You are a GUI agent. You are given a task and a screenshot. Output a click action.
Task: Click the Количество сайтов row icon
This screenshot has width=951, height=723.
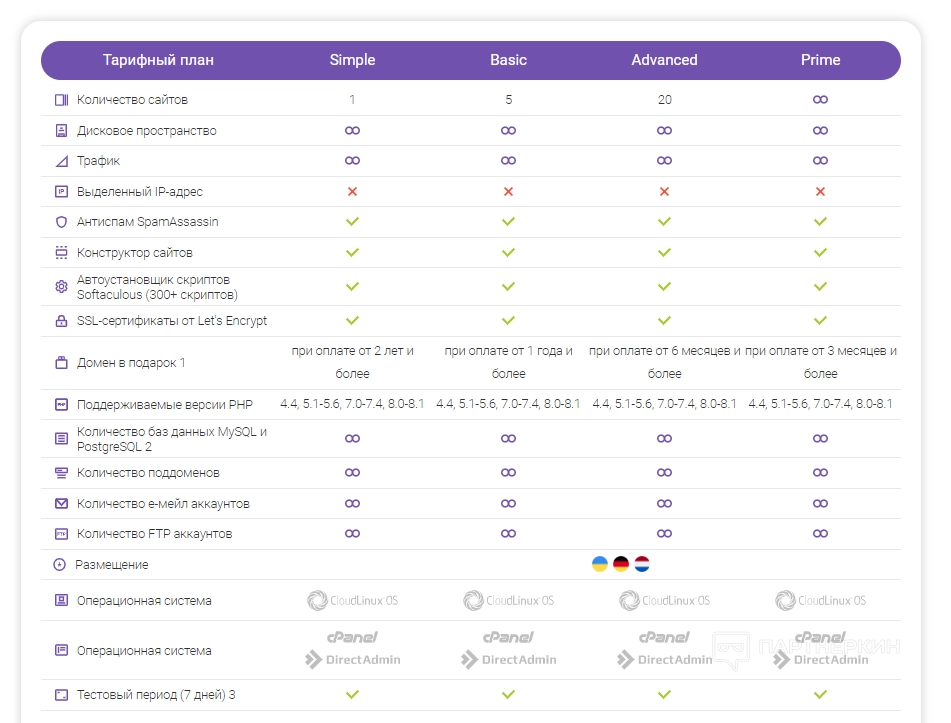pos(61,100)
